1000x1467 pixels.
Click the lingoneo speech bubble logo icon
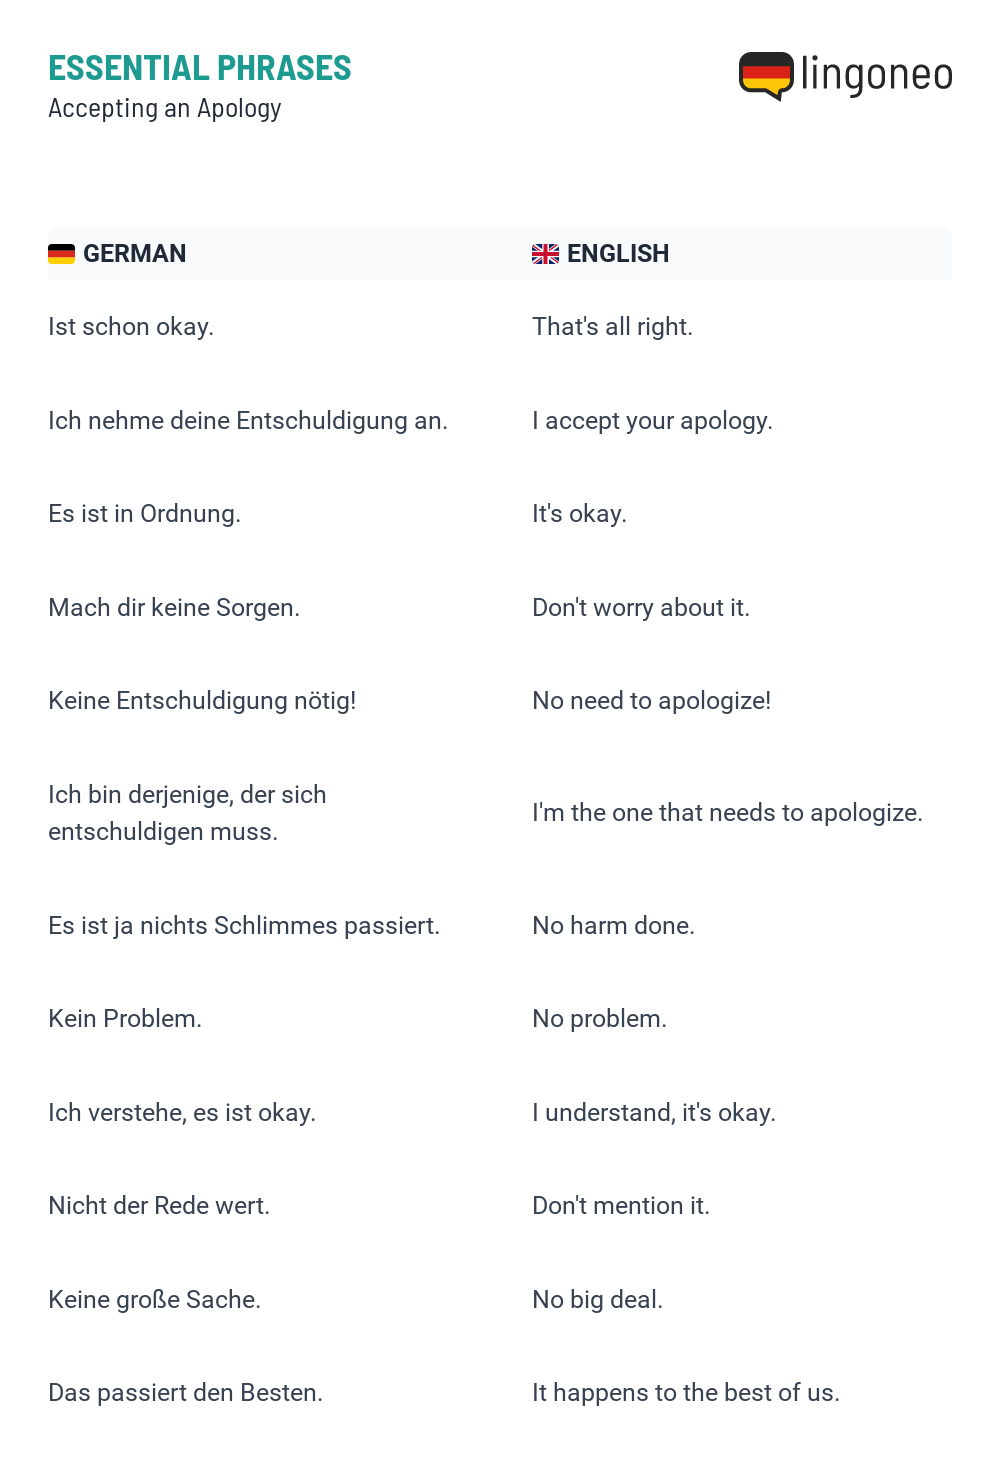[x=766, y=76]
